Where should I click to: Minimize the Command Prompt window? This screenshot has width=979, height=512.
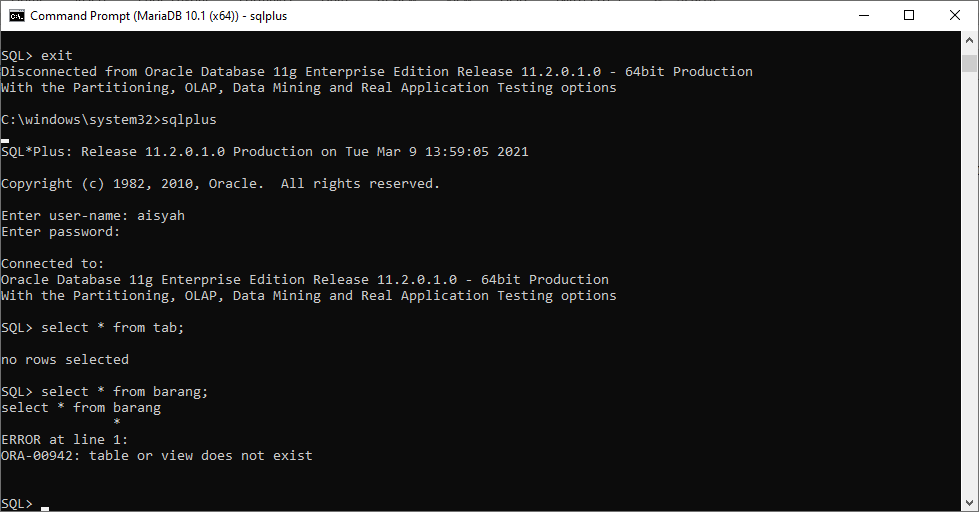click(x=864, y=16)
